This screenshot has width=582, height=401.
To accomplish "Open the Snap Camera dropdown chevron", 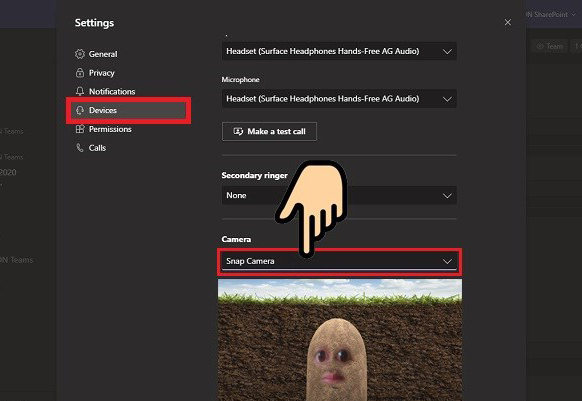I will (447, 261).
